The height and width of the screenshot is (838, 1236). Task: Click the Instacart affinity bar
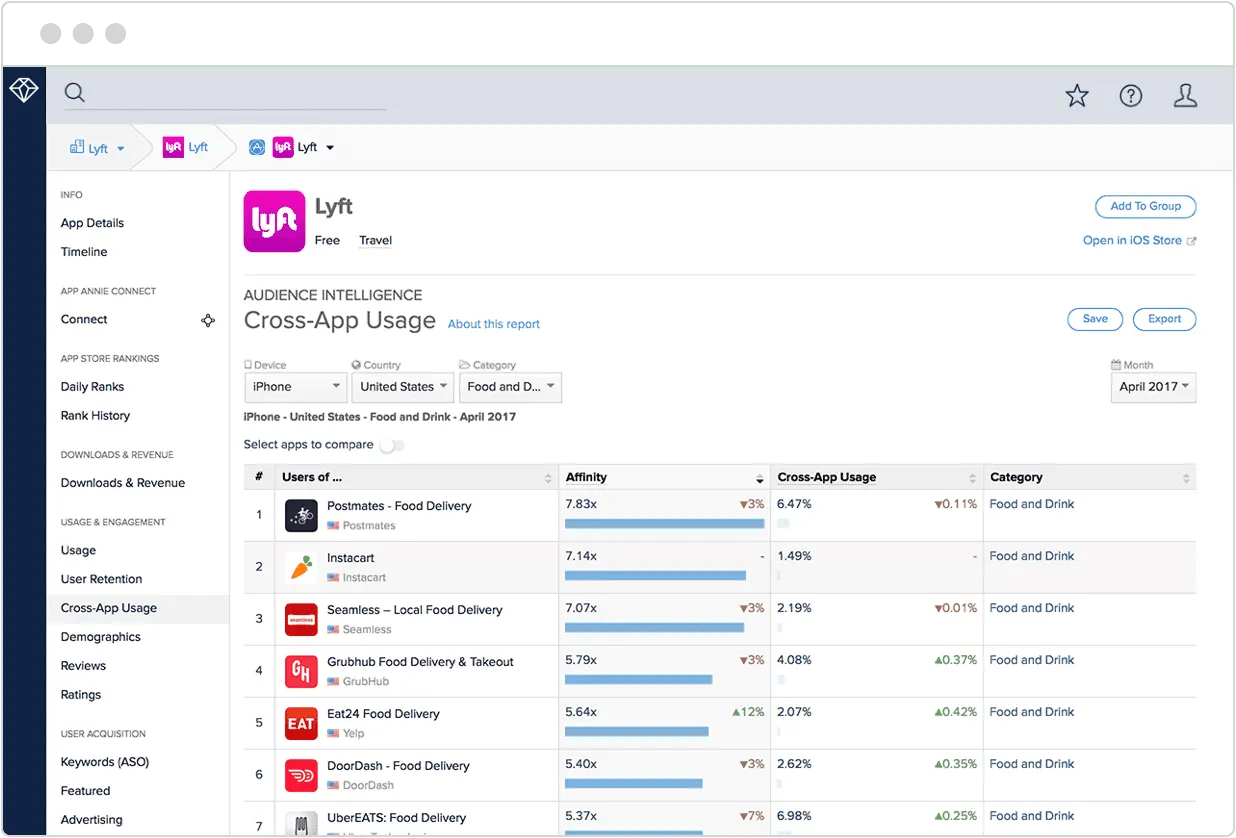pos(655,575)
